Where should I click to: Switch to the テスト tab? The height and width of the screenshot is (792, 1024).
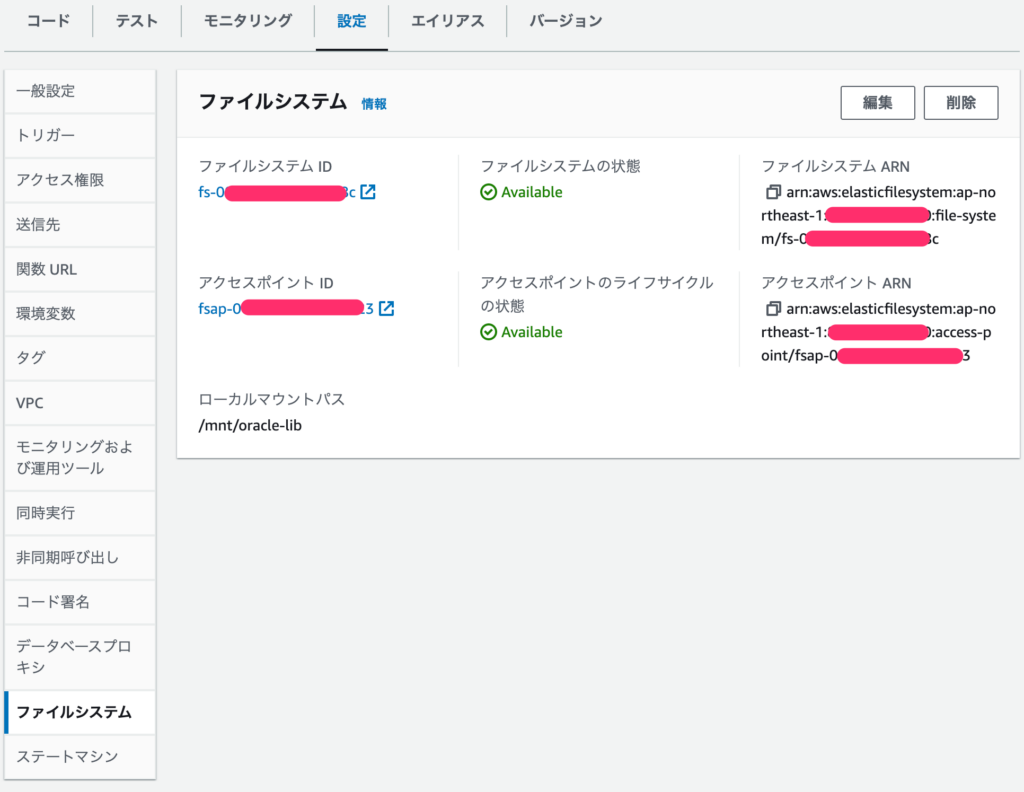[x=136, y=21]
